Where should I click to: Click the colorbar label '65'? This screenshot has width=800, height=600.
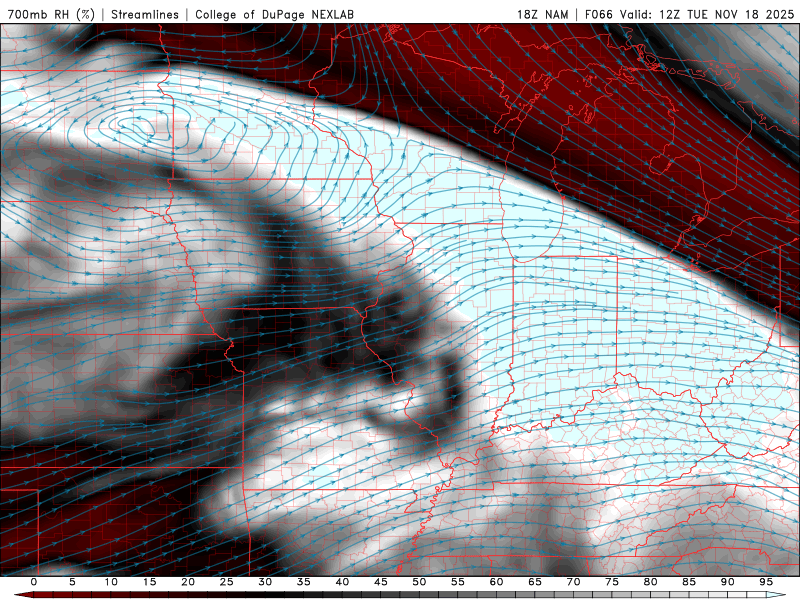[535, 582]
